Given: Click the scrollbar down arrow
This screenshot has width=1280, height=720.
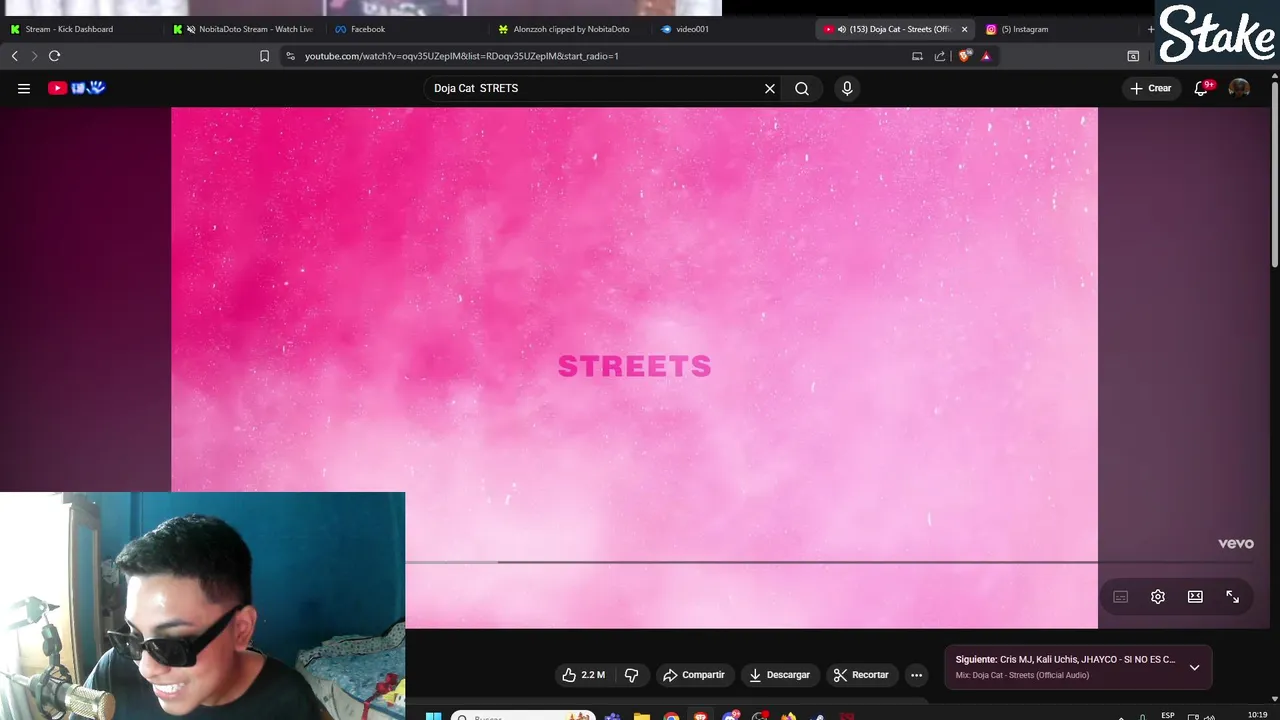Looking at the screenshot, I should [1274, 699].
